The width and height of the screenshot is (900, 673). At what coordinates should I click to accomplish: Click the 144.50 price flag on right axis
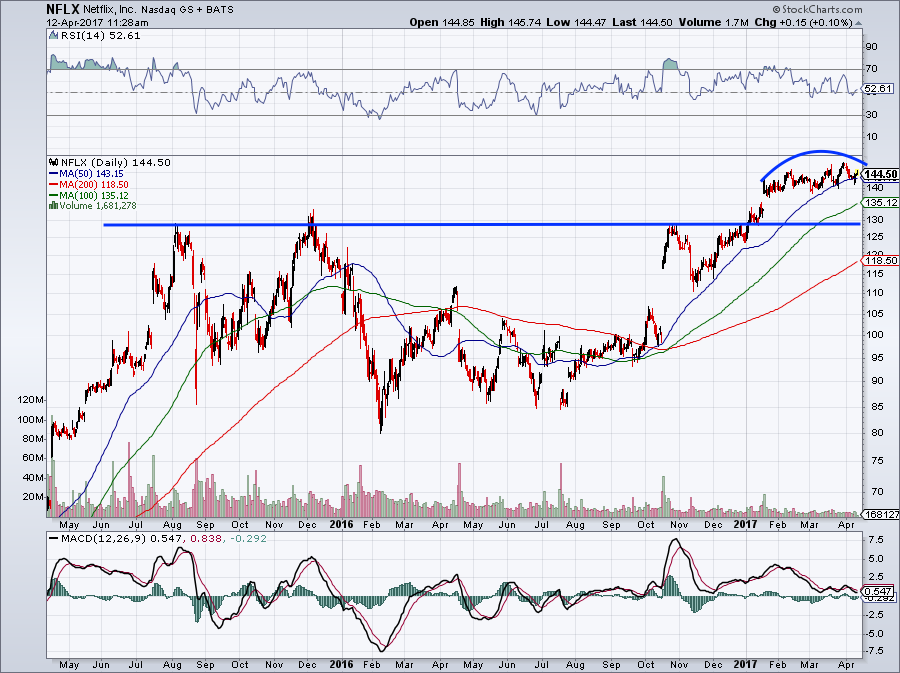[x=880, y=174]
